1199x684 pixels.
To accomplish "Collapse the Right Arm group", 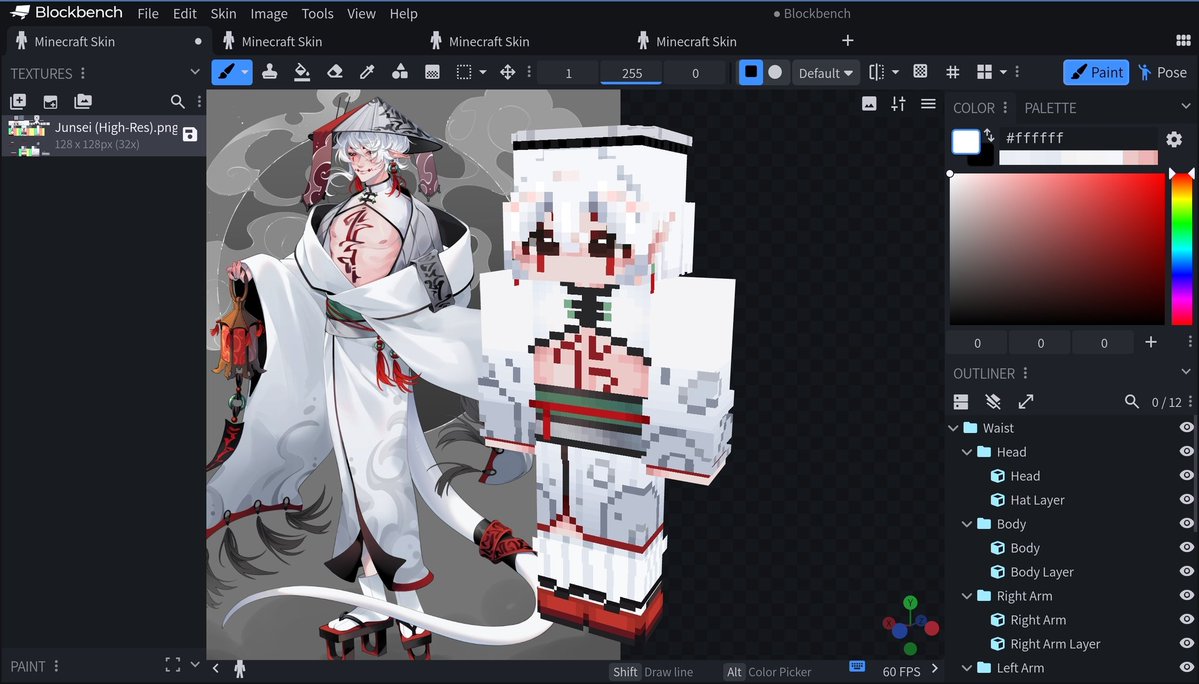I will tap(967, 595).
